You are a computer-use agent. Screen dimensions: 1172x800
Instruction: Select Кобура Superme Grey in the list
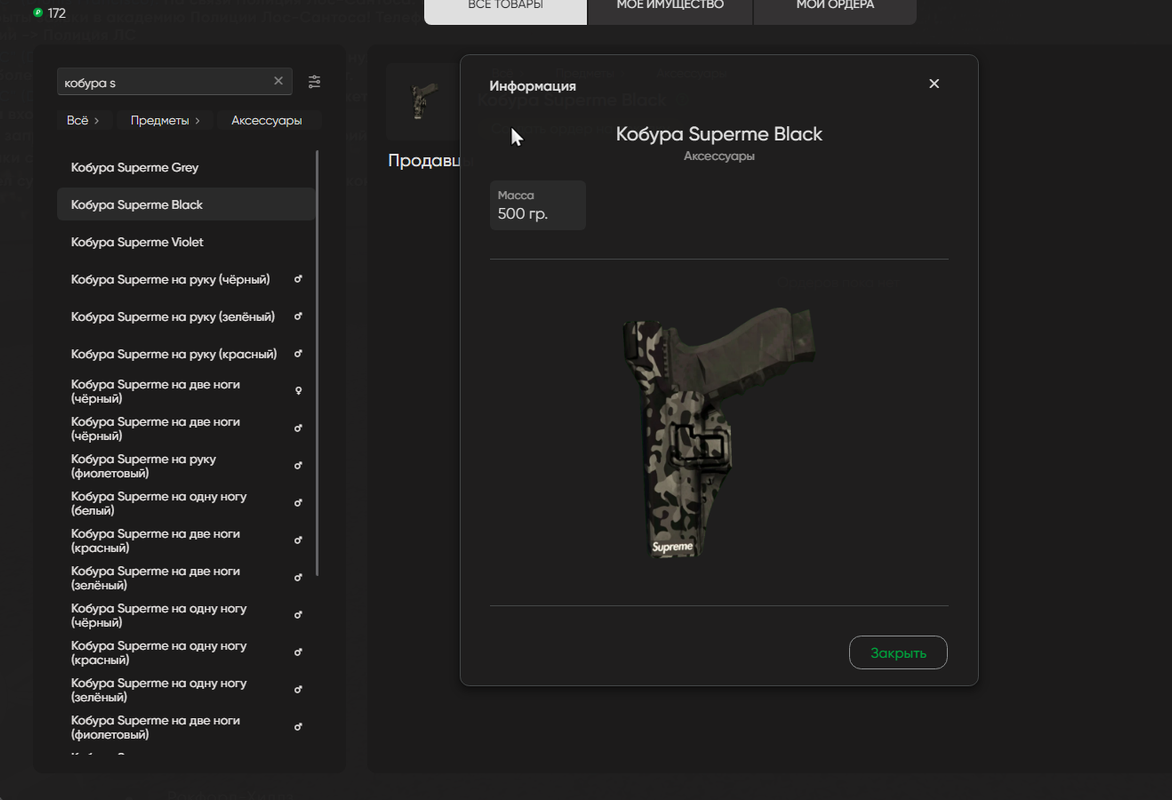pyautogui.click(x=185, y=167)
